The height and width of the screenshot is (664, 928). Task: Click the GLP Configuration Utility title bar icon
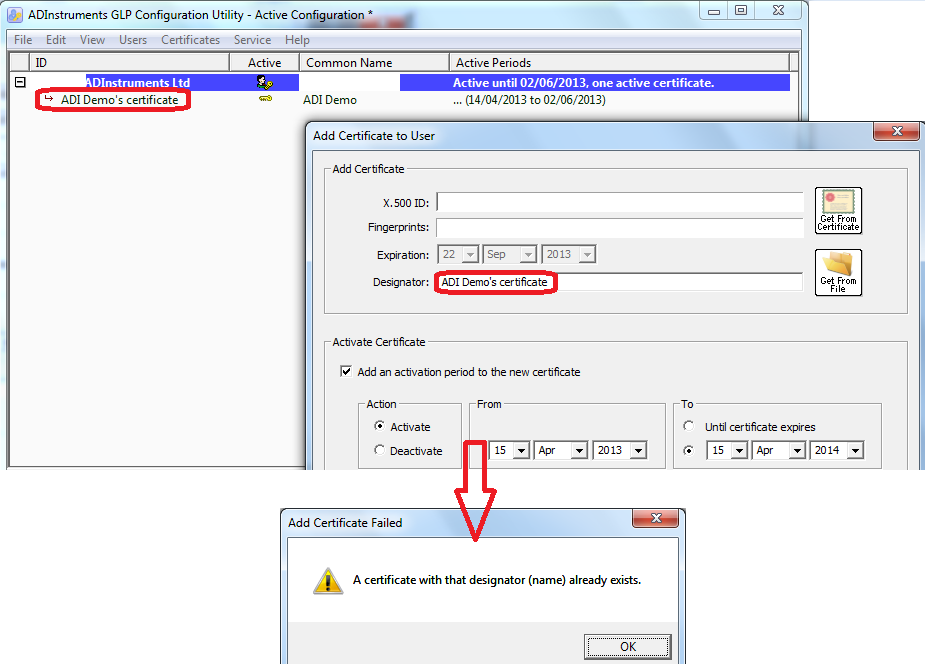click(15, 12)
